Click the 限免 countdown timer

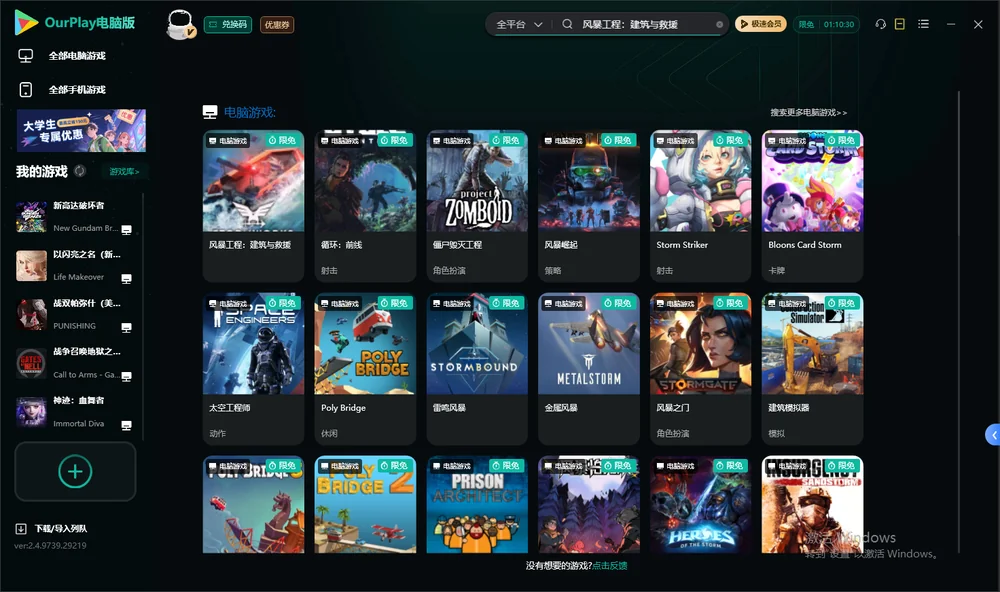[x=827, y=24]
